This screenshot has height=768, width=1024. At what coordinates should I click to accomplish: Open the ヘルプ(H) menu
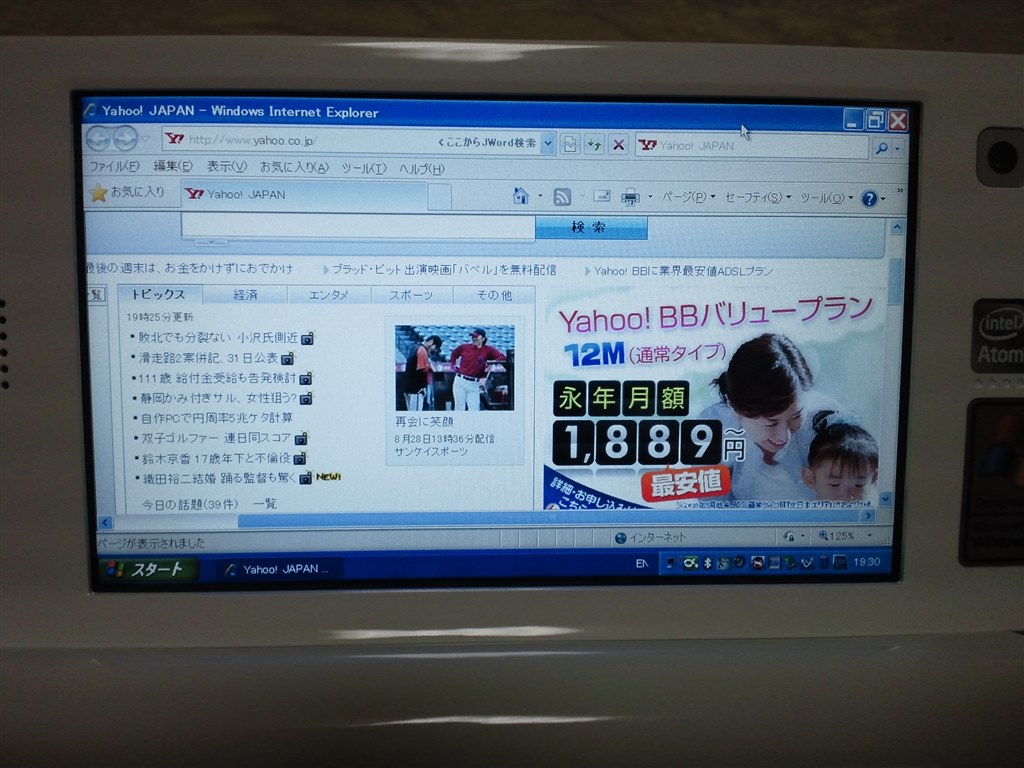421,168
